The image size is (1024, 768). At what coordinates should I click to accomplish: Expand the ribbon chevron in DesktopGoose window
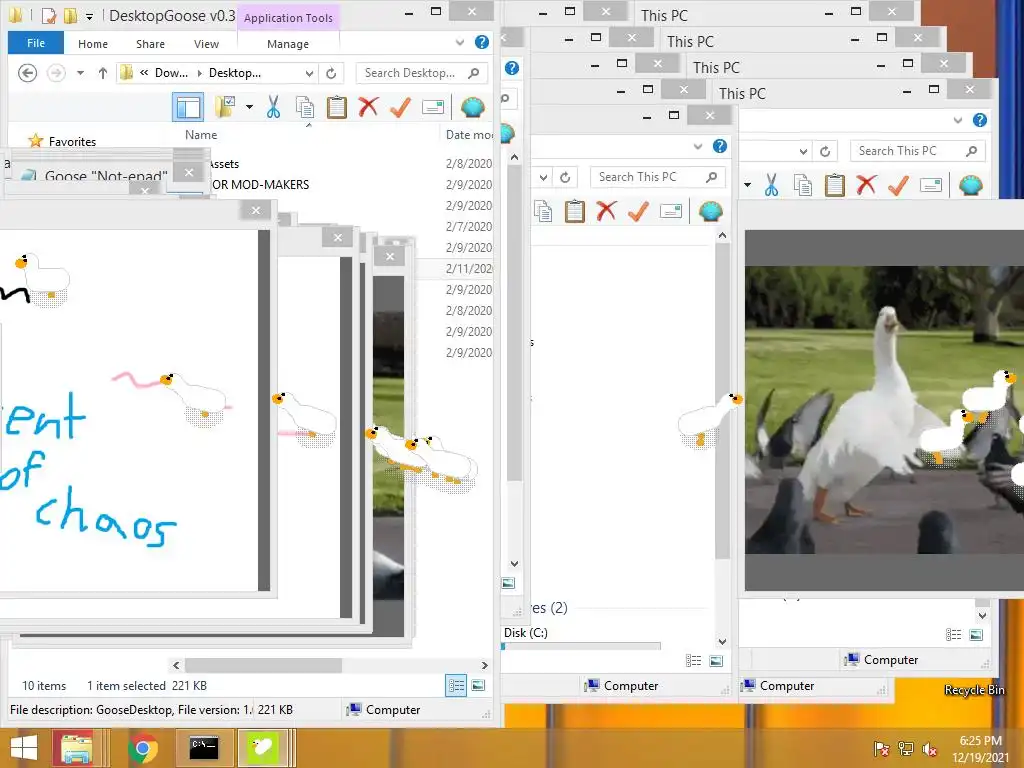(460, 43)
